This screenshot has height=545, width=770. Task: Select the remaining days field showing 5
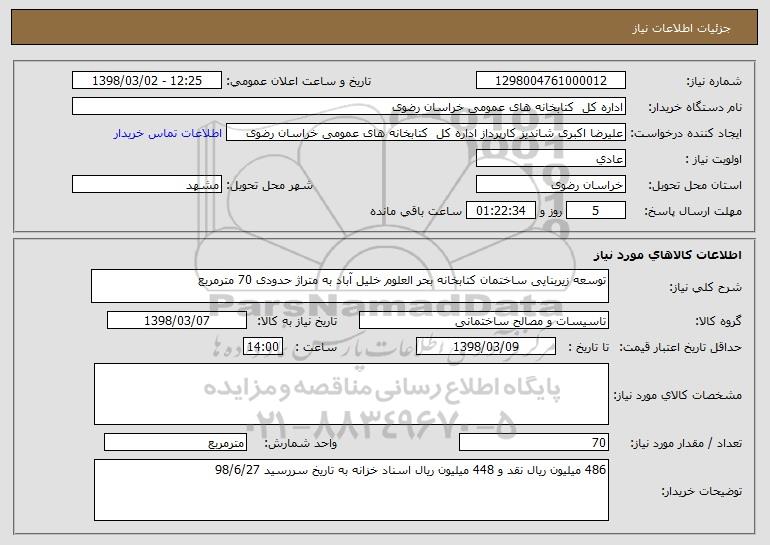[595, 211]
